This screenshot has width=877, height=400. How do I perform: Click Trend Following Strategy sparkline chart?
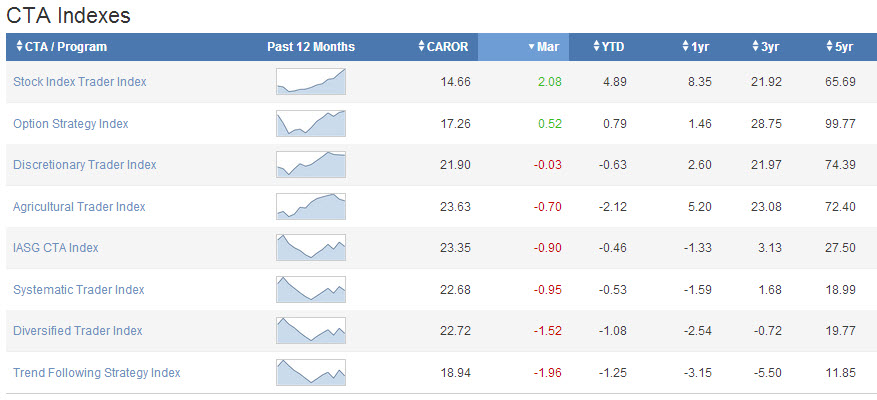(311, 373)
